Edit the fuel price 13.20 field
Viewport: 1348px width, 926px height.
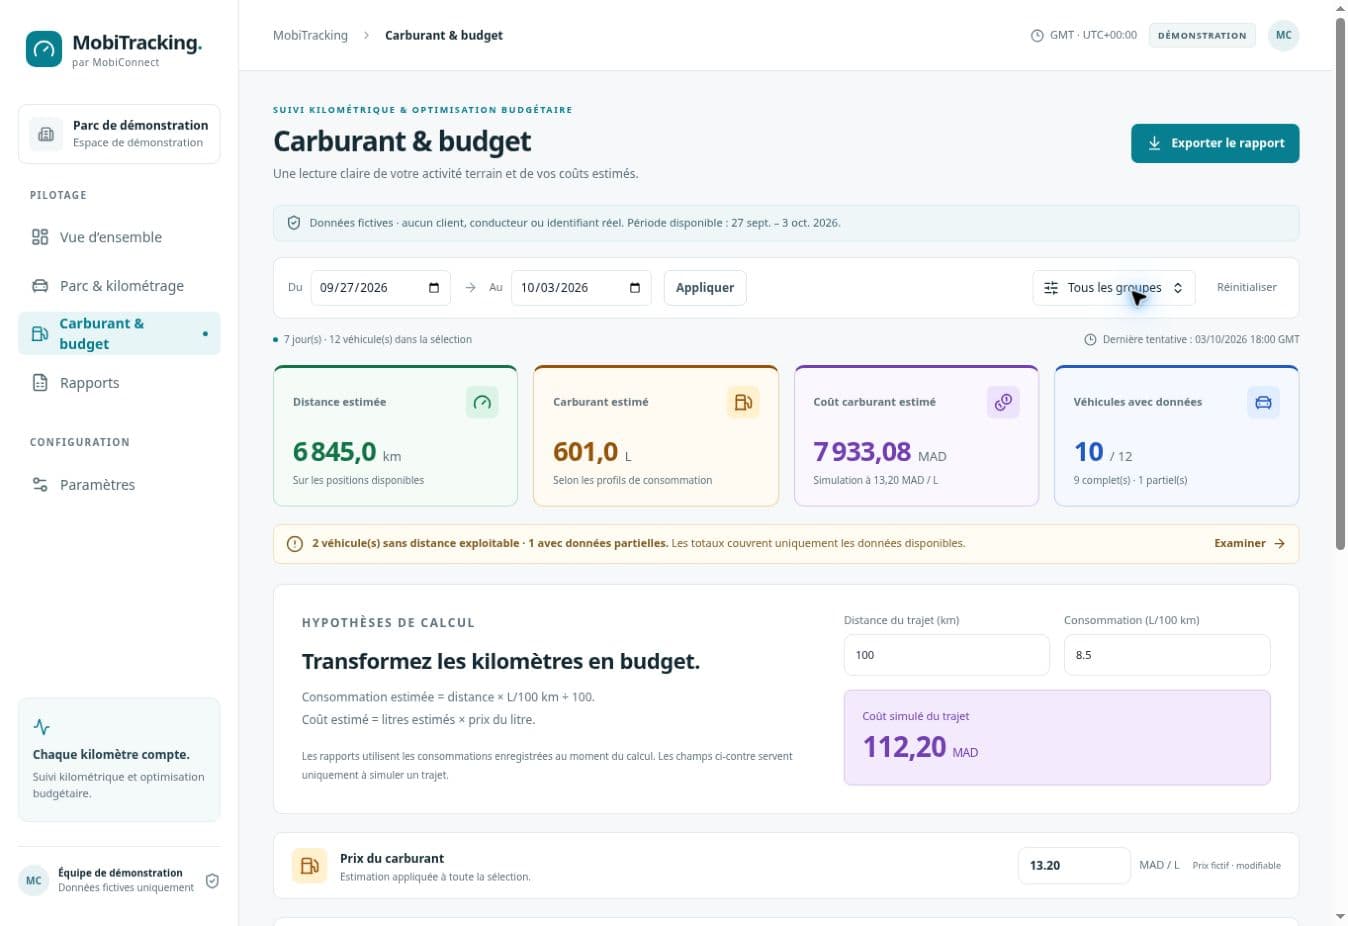point(1074,866)
